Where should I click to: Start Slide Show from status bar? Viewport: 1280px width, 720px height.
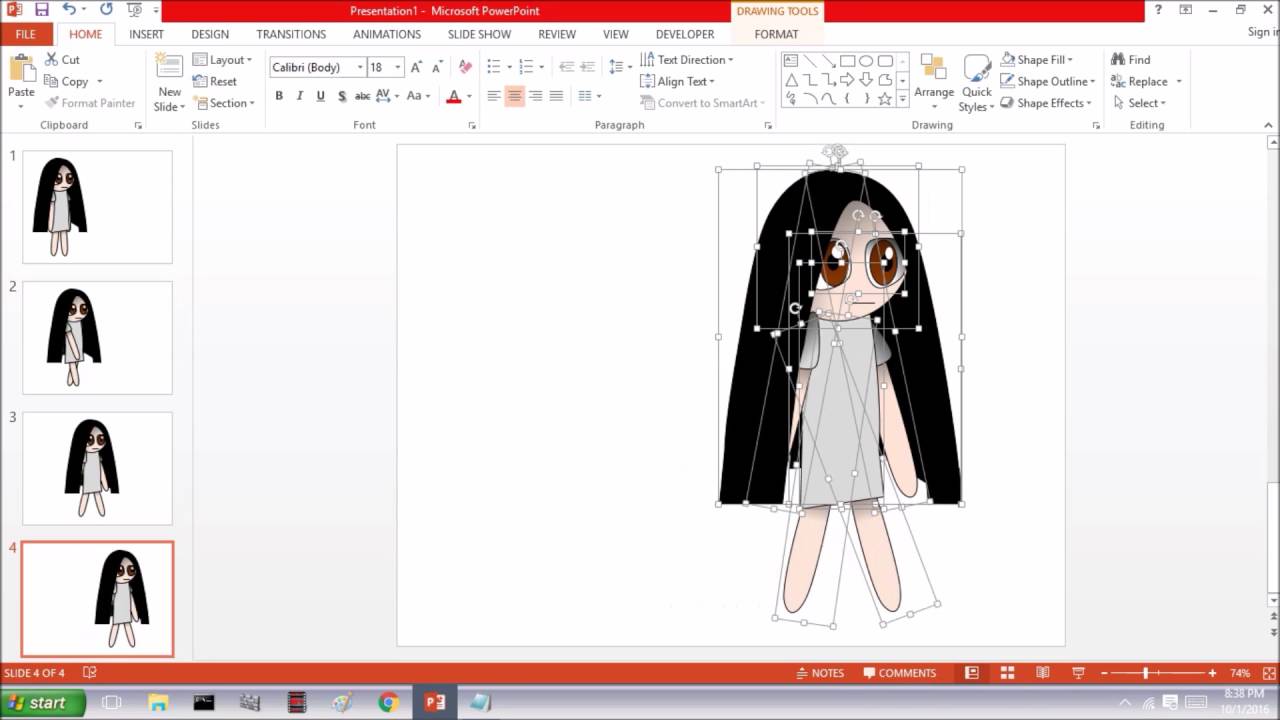click(x=1078, y=673)
